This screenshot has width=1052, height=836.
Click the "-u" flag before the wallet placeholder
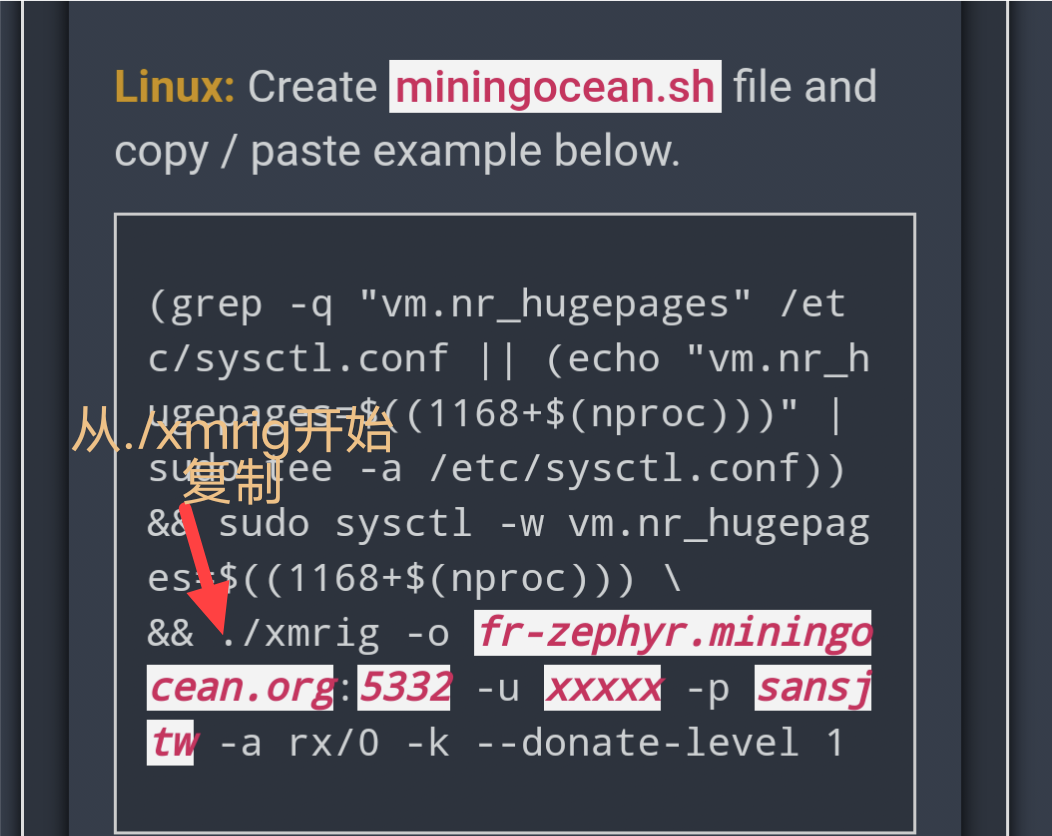pos(497,688)
